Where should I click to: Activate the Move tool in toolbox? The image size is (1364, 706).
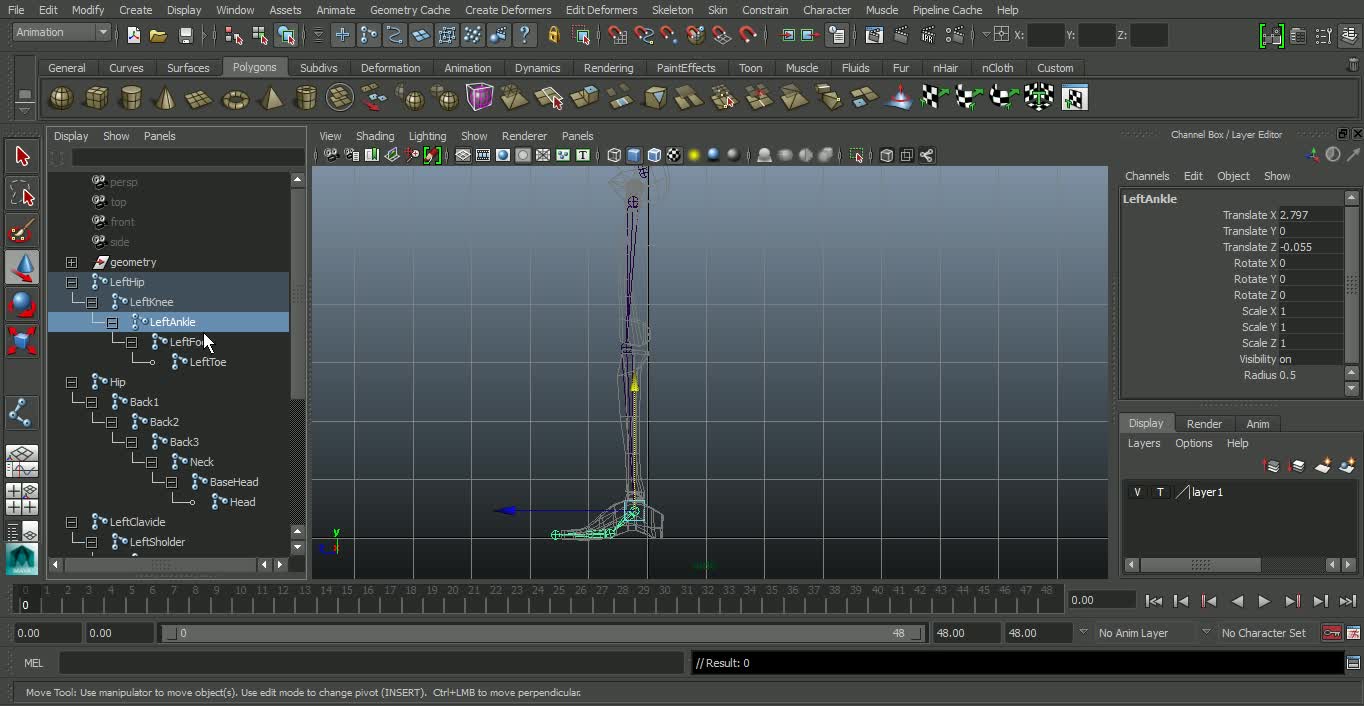(x=22, y=267)
